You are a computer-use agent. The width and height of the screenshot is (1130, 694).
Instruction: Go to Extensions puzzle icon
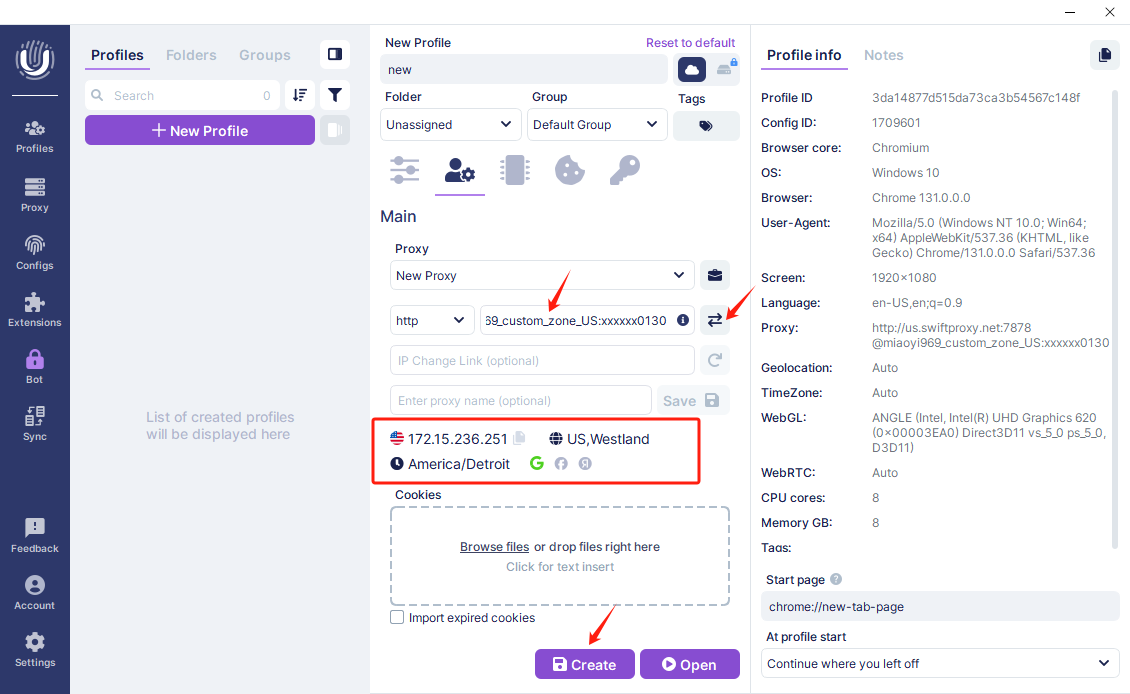pyautogui.click(x=35, y=309)
